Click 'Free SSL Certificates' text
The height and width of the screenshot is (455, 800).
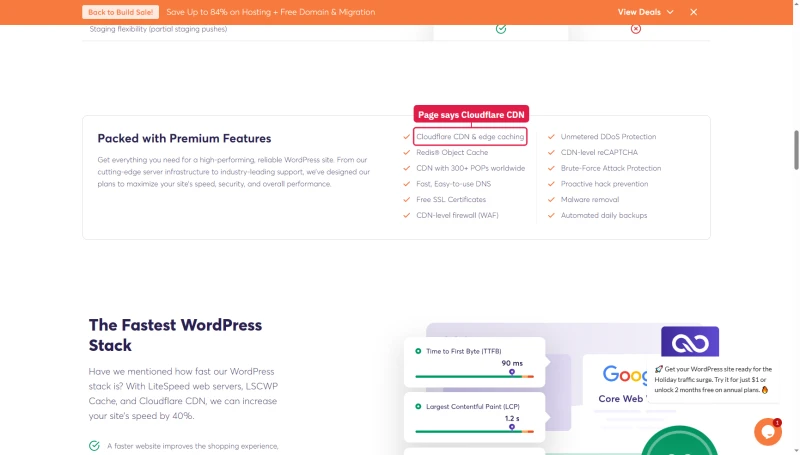click(x=451, y=199)
